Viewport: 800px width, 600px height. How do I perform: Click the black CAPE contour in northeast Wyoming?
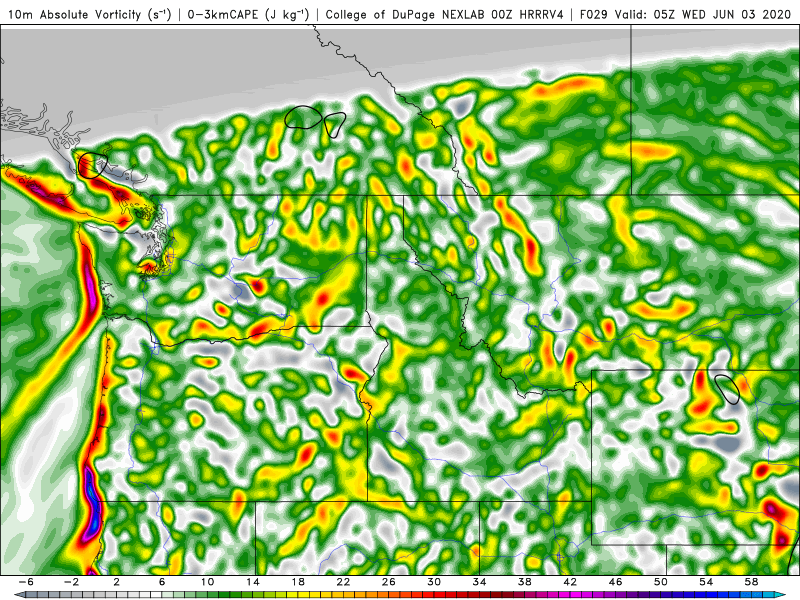(727, 389)
